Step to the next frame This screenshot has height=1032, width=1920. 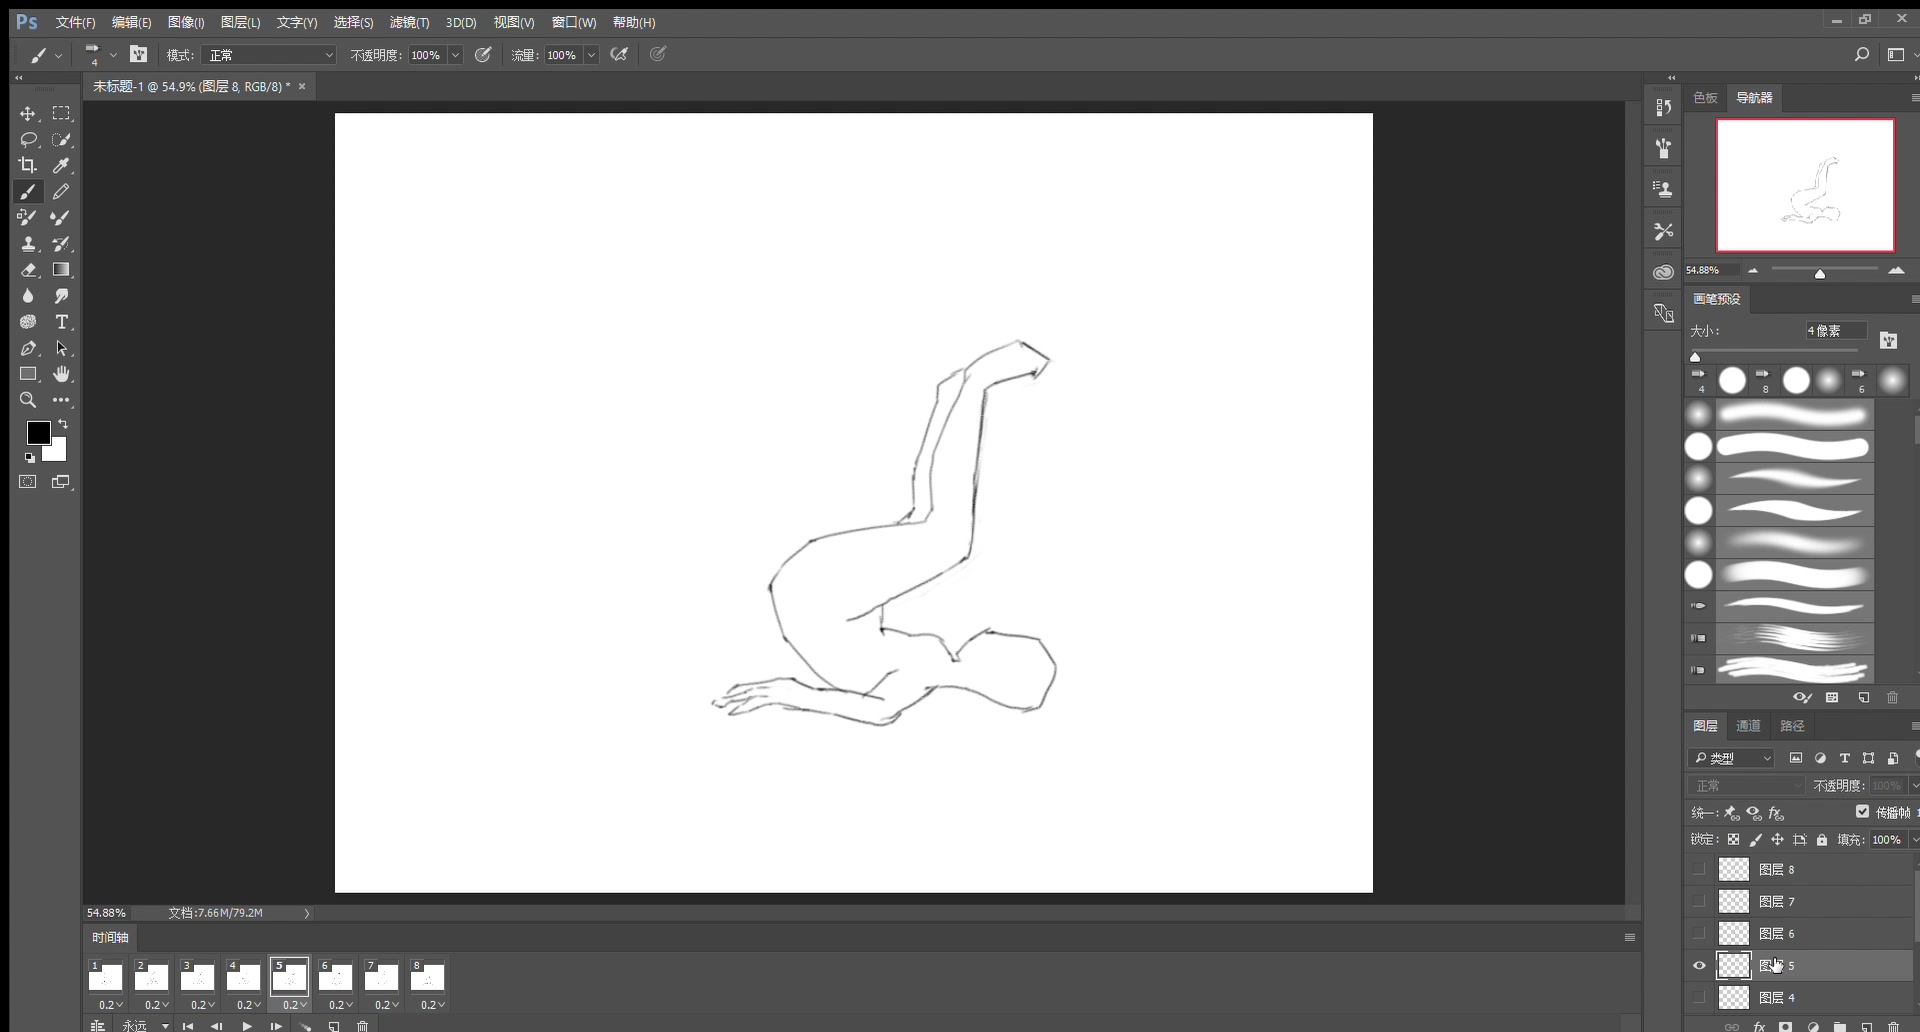pyautogui.click(x=276, y=1026)
